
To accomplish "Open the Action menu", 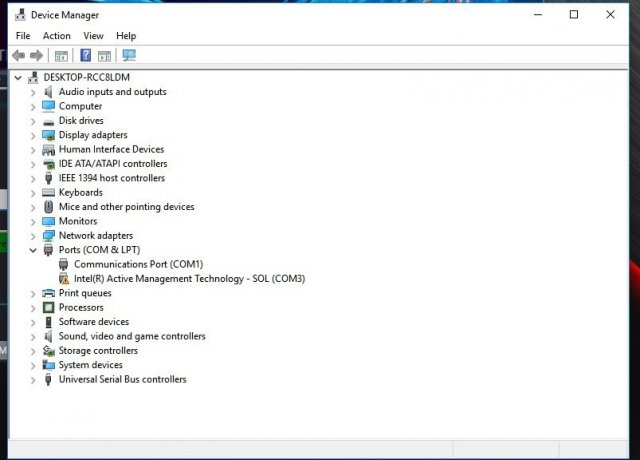I will click(x=56, y=36).
